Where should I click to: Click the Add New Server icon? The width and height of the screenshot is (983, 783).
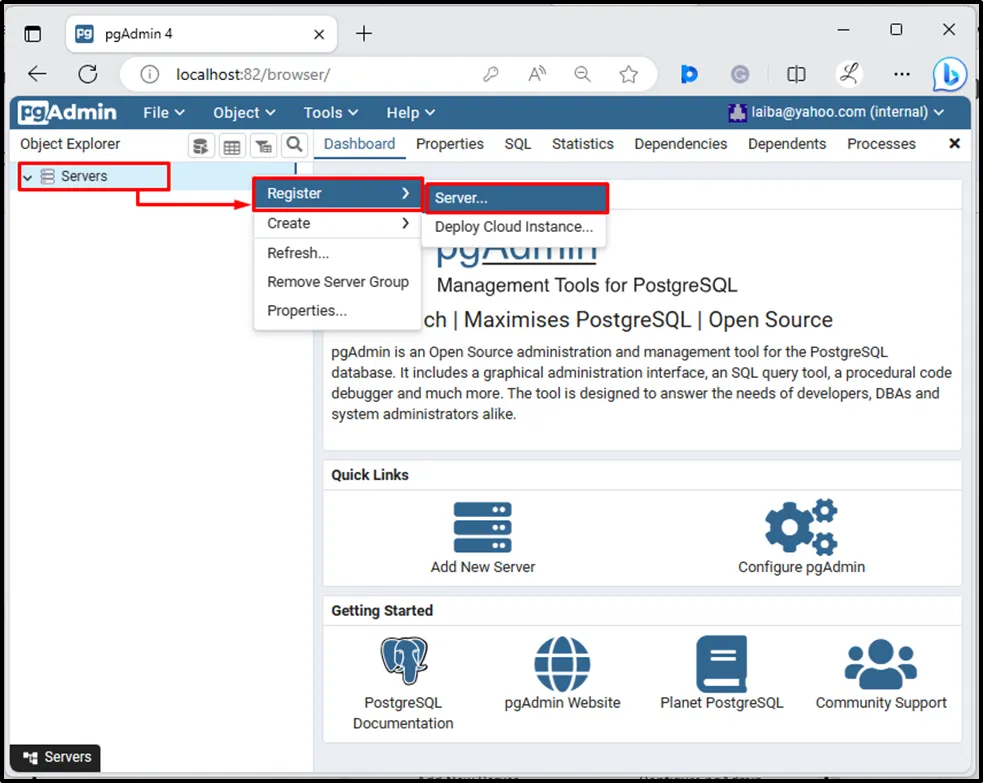482,526
